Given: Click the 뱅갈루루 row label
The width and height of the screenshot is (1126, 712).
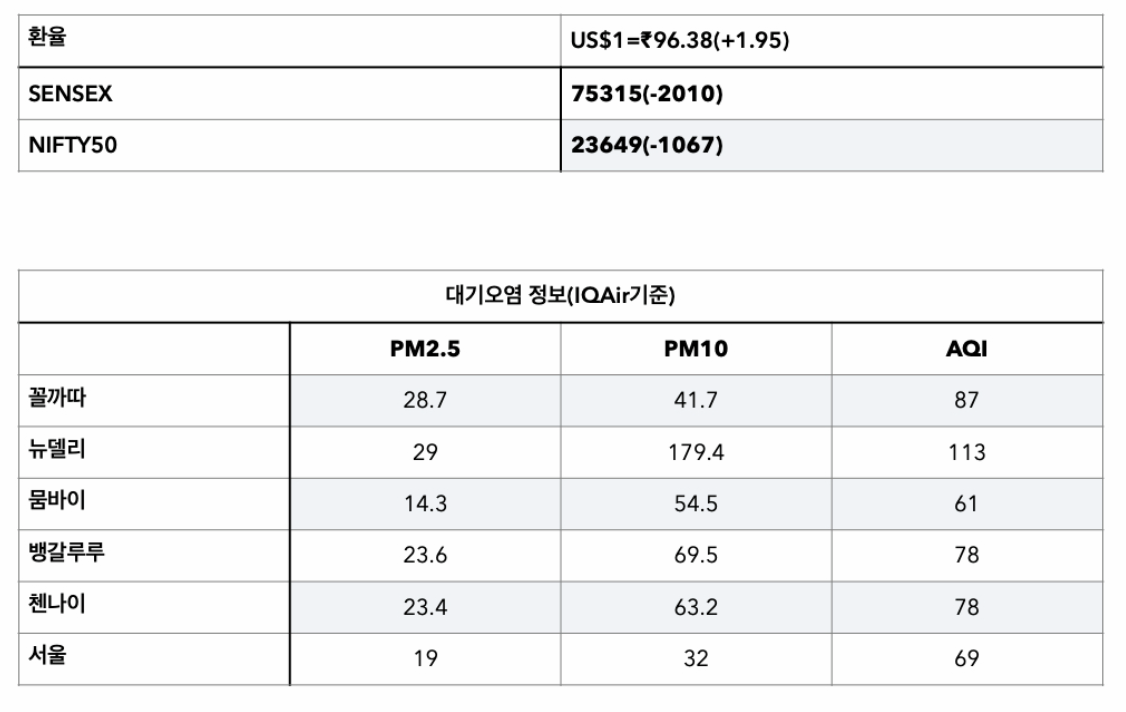Looking at the screenshot, I should point(66,552).
